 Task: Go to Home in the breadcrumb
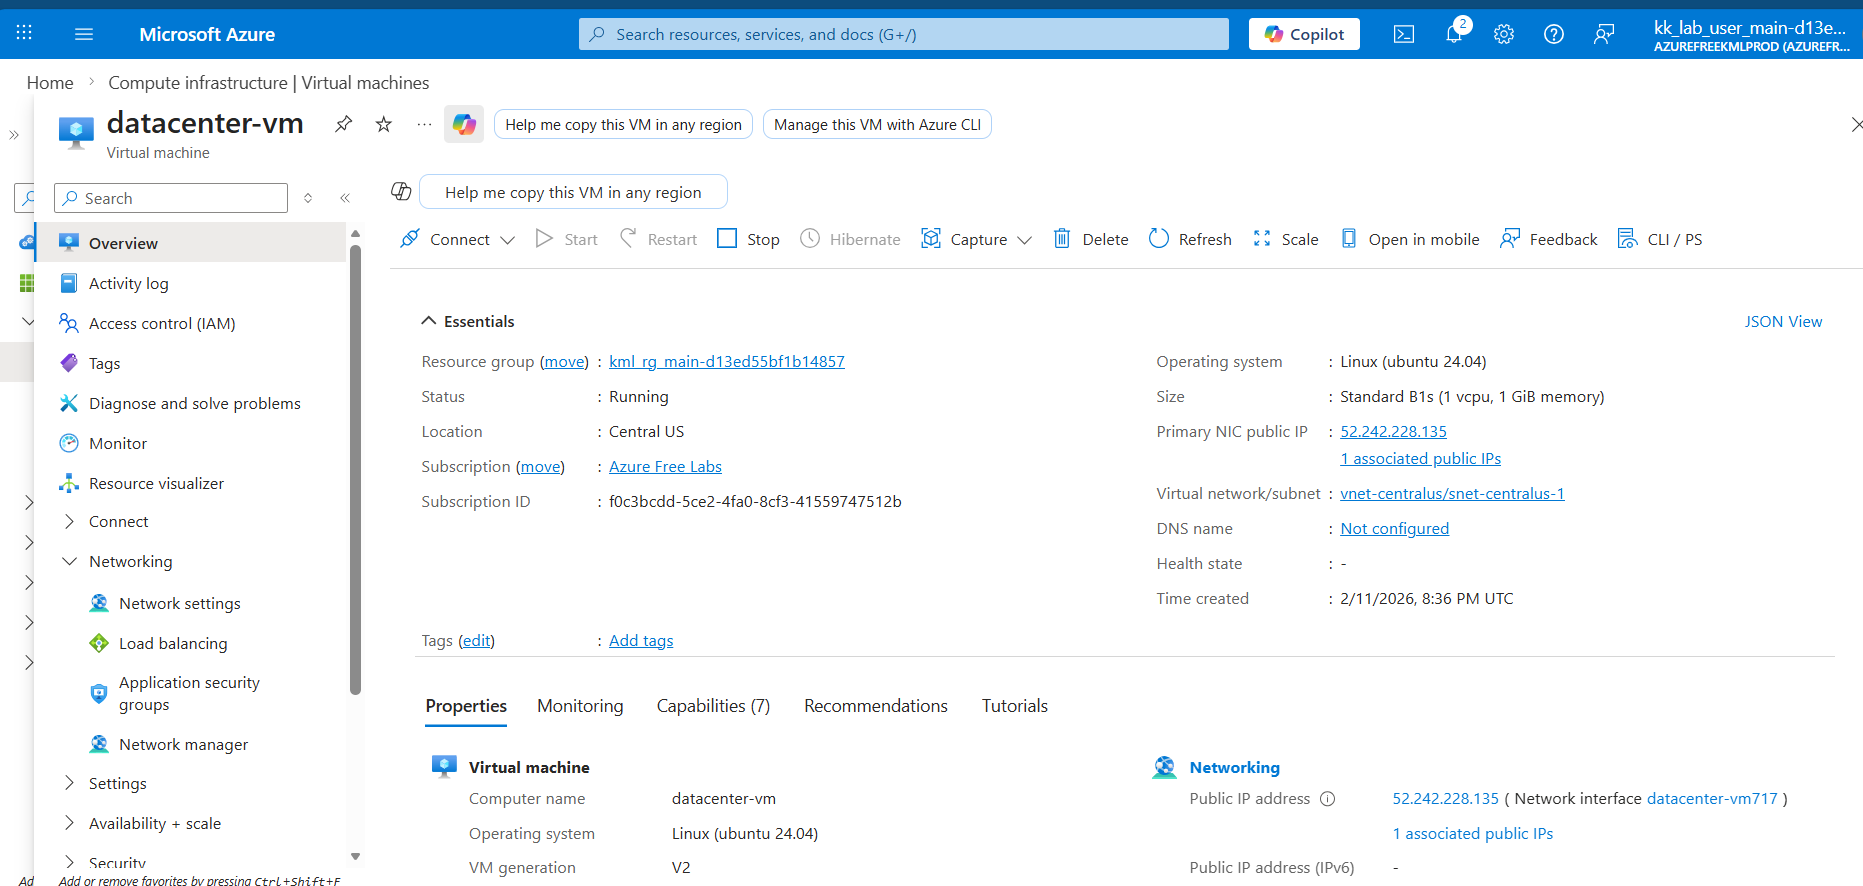click(x=50, y=83)
